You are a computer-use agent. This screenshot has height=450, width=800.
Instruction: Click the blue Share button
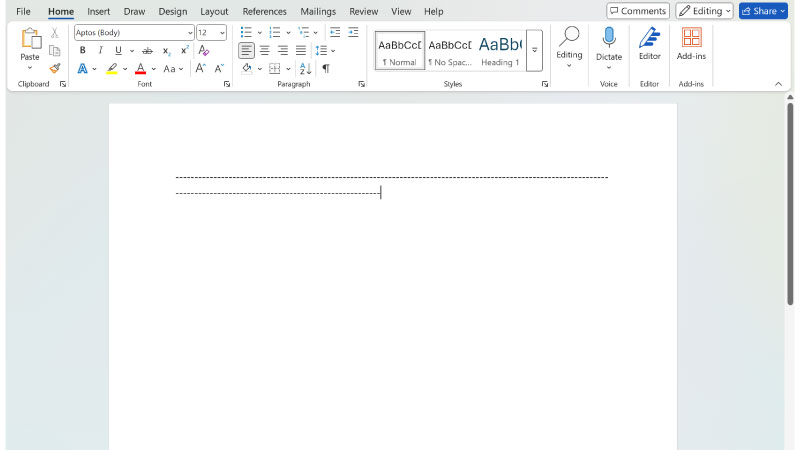[x=763, y=11]
